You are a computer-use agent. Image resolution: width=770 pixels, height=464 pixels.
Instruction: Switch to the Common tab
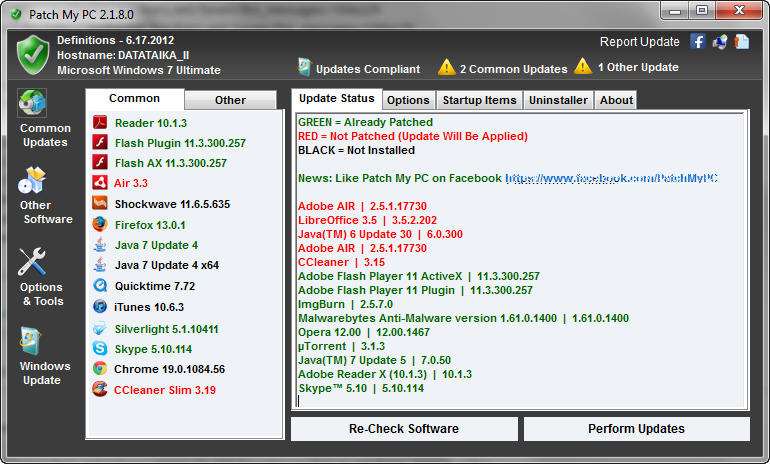pos(135,98)
